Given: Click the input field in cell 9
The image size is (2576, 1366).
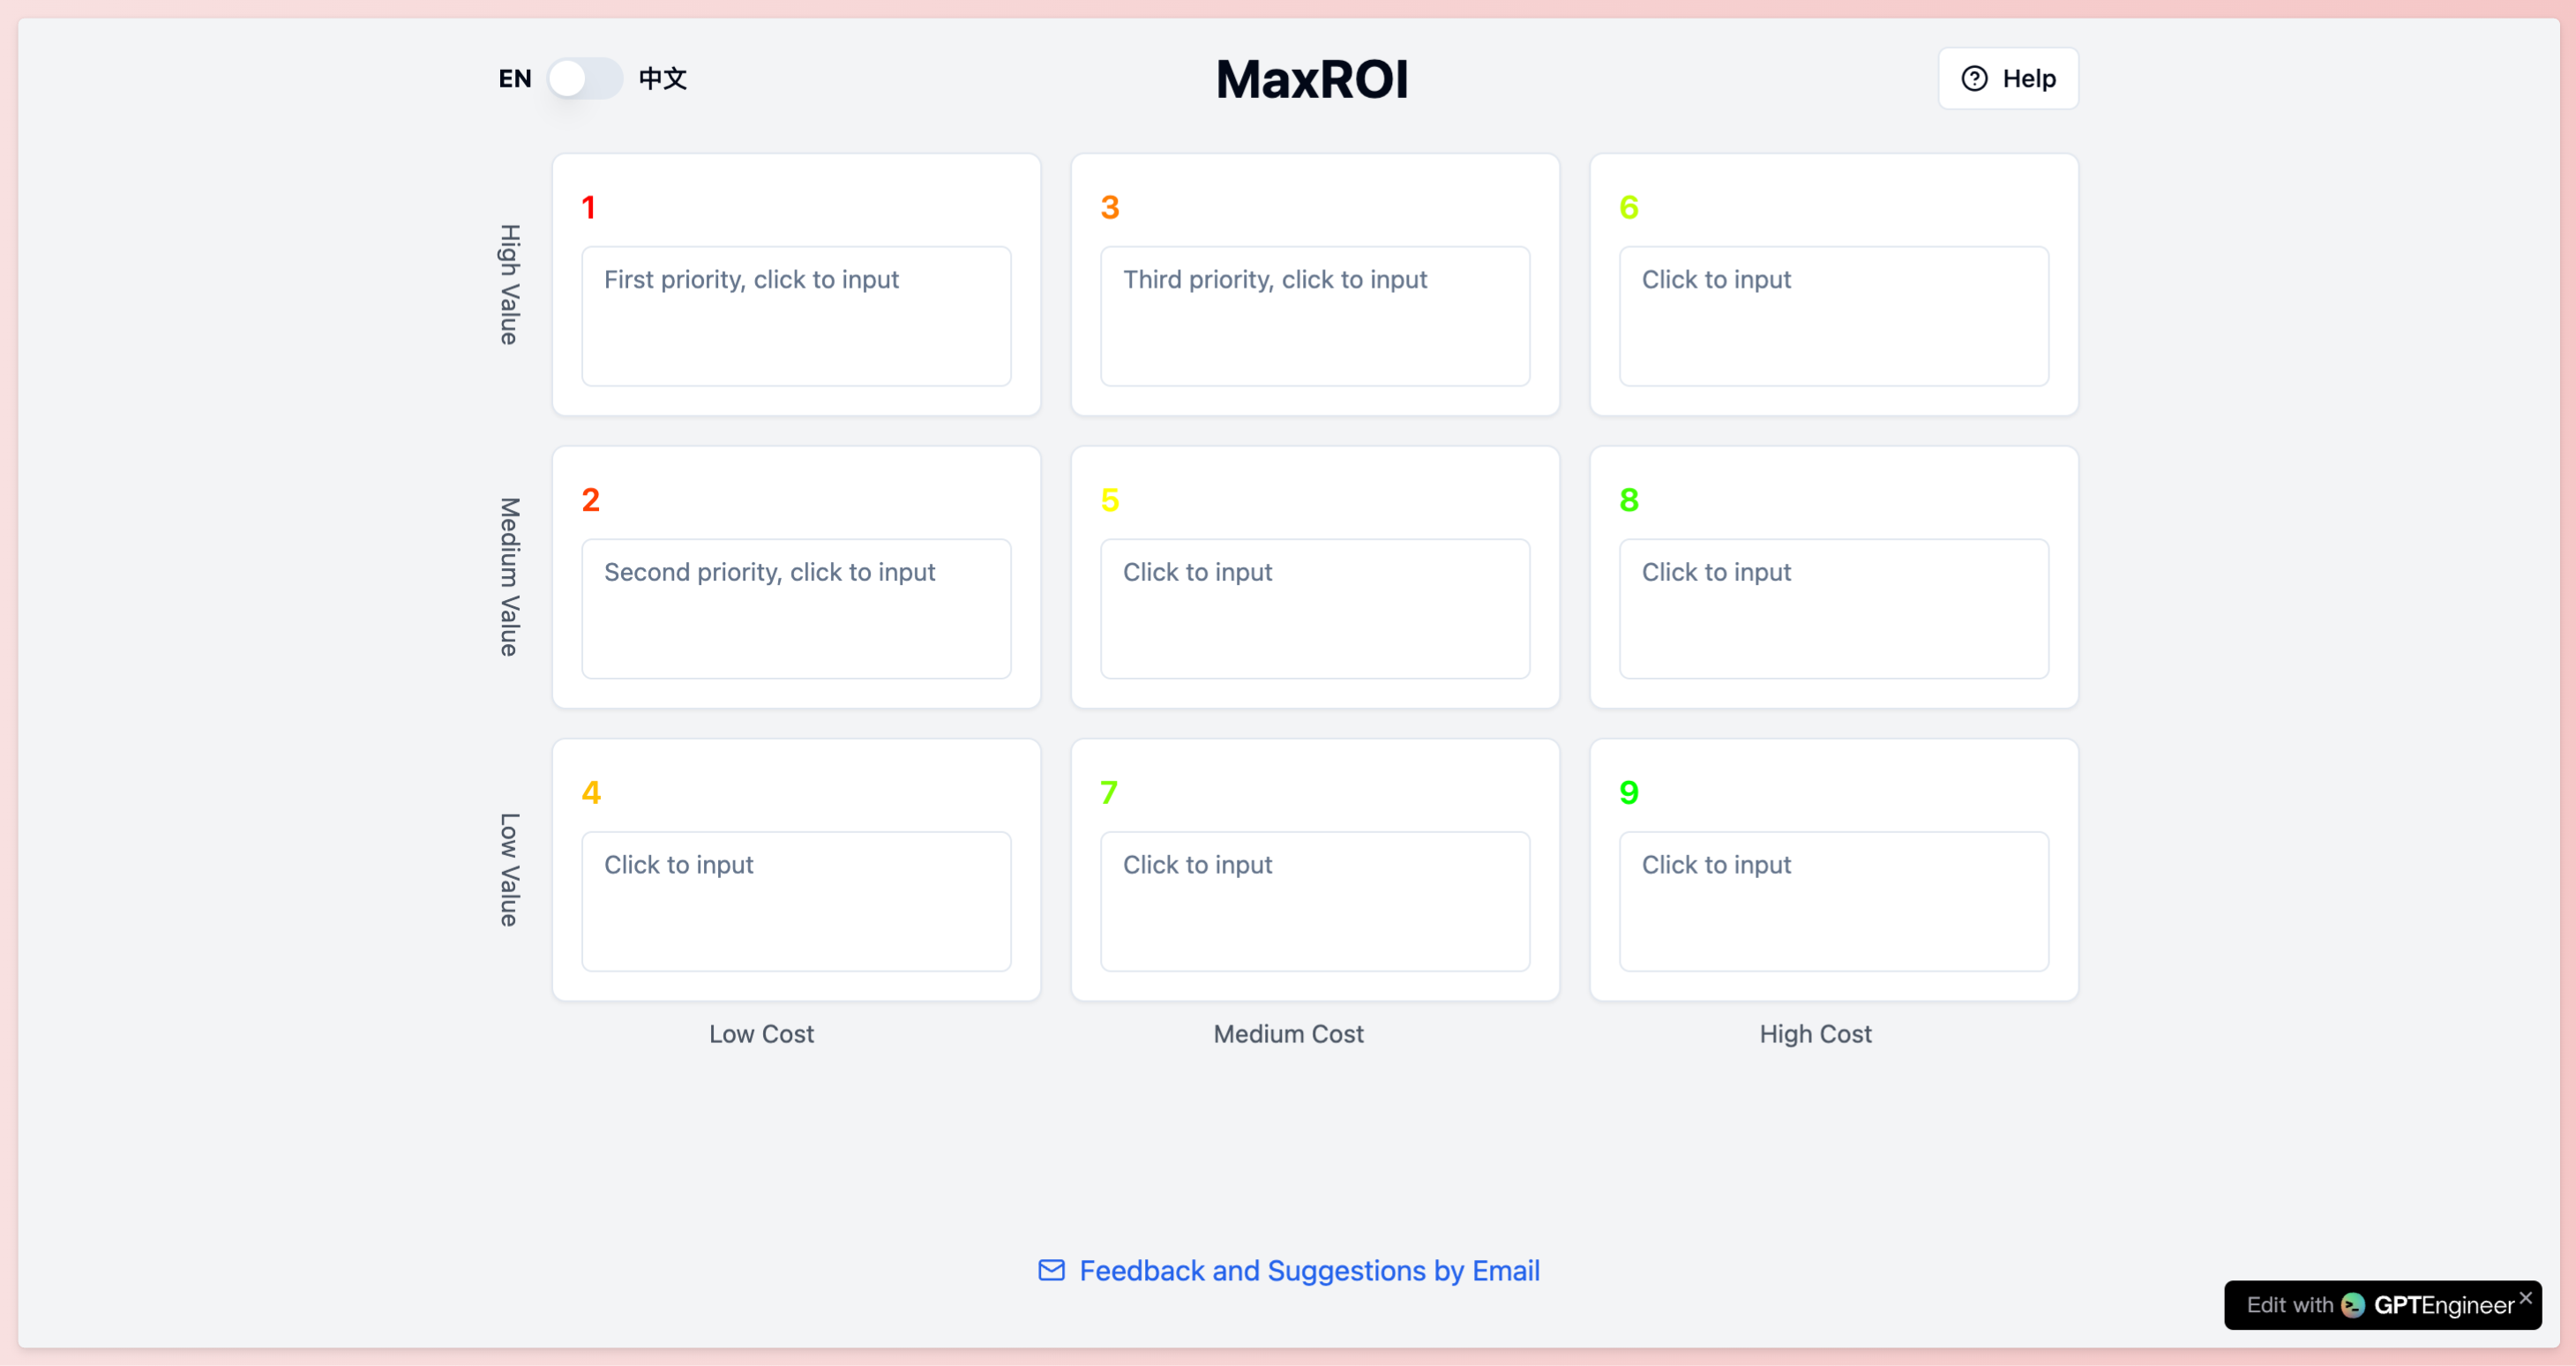Looking at the screenshot, I should click(1833, 900).
